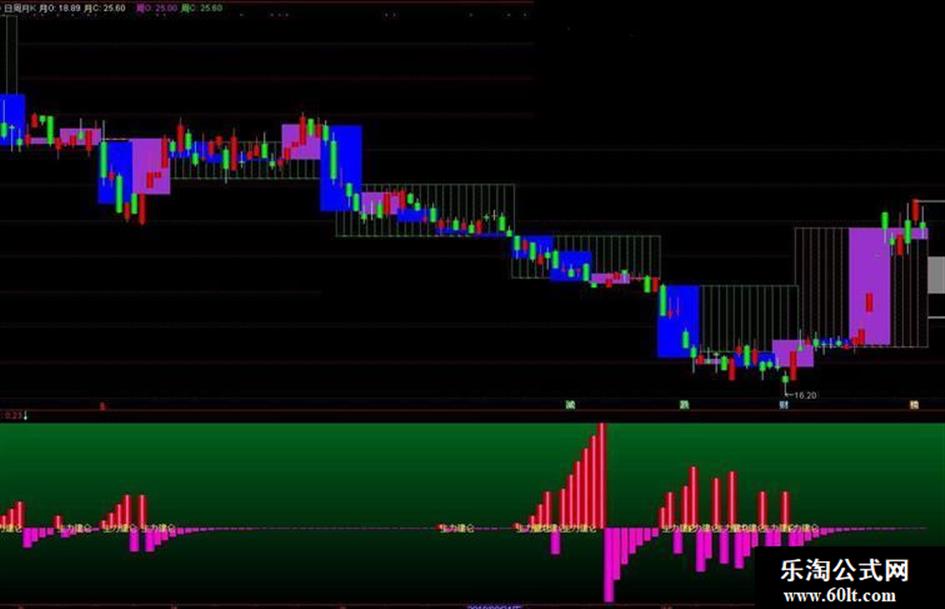Select the green 跌 event marker on the timeline
The height and width of the screenshot is (609, 945).
click(x=684, y=405)
